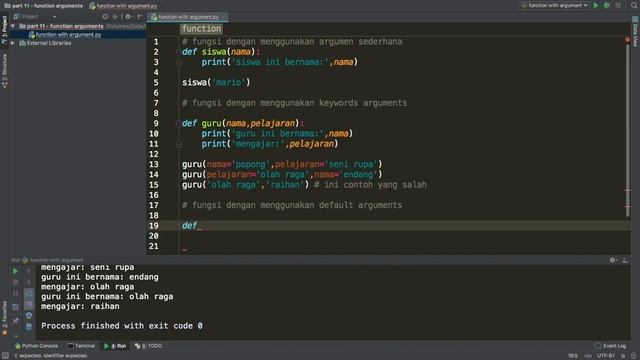
Task: Select 'function with argument' run tab
Action: coord(53,260)
